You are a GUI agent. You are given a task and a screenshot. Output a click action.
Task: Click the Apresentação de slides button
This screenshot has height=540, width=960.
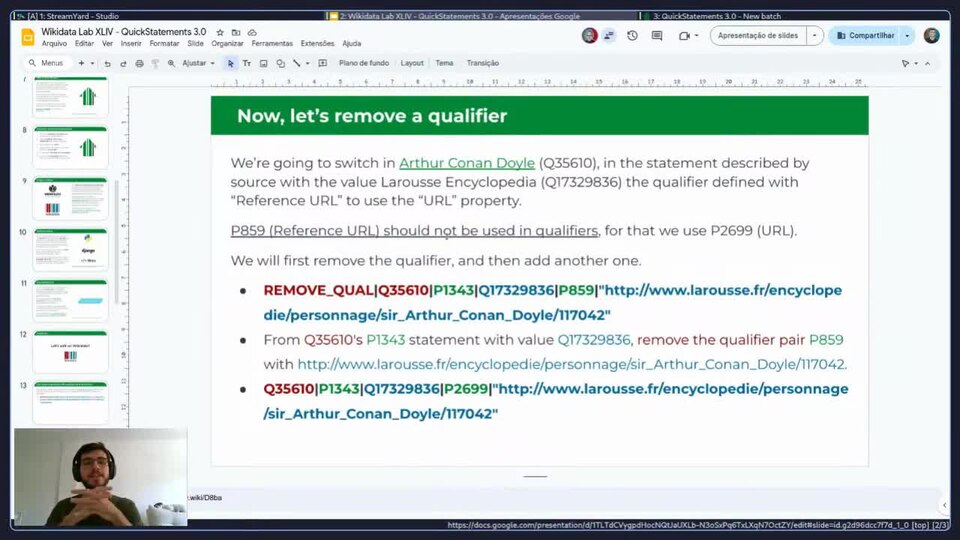pyautogui.click(x=758, y=36)
